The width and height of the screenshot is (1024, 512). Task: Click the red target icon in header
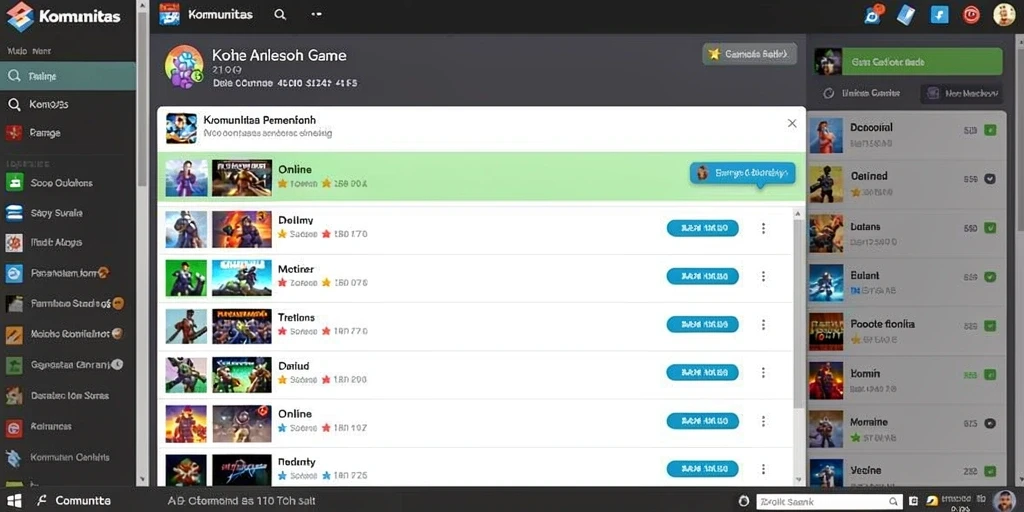tap(971, 14)
